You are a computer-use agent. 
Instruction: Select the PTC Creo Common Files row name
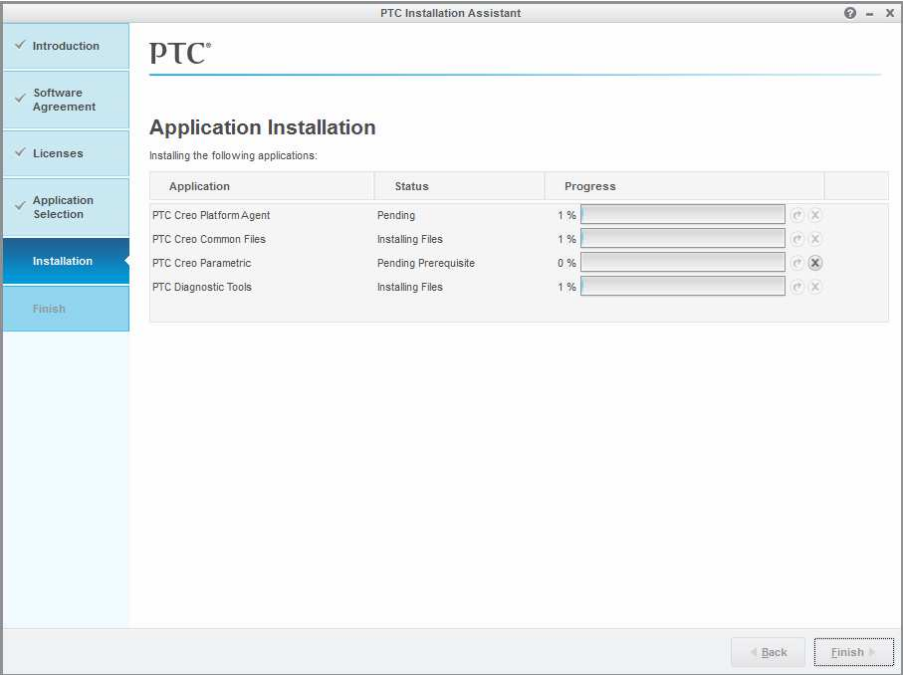pyautogui.click(x=209, y=239)
